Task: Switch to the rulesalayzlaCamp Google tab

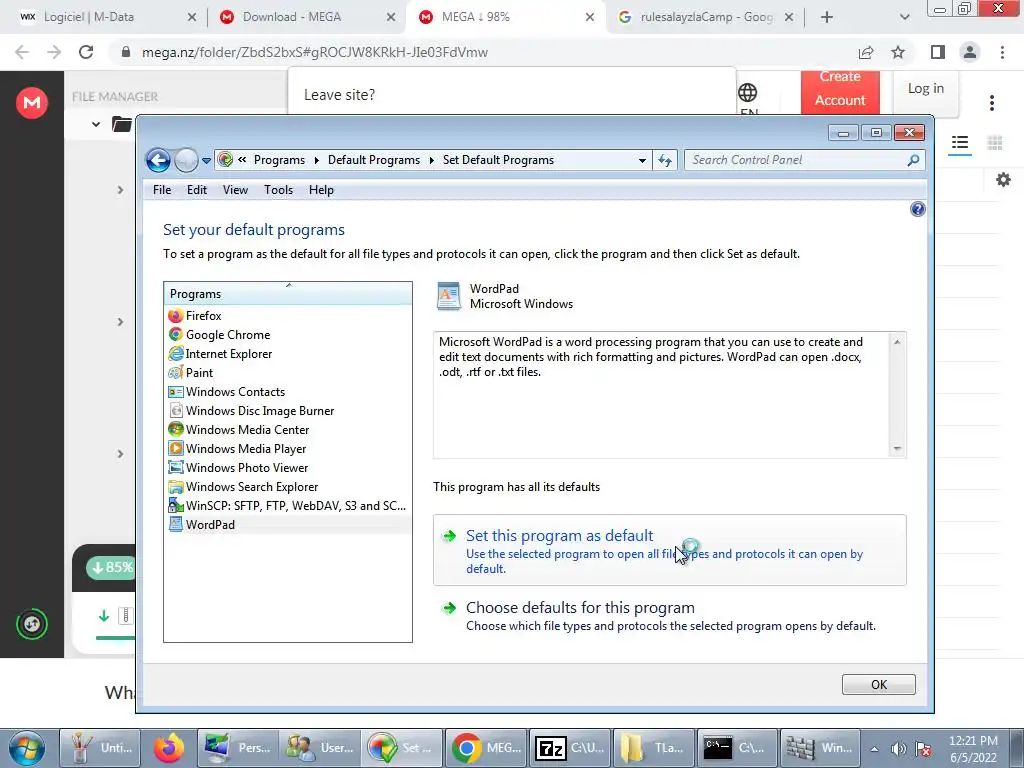Action: coord(703,17)
